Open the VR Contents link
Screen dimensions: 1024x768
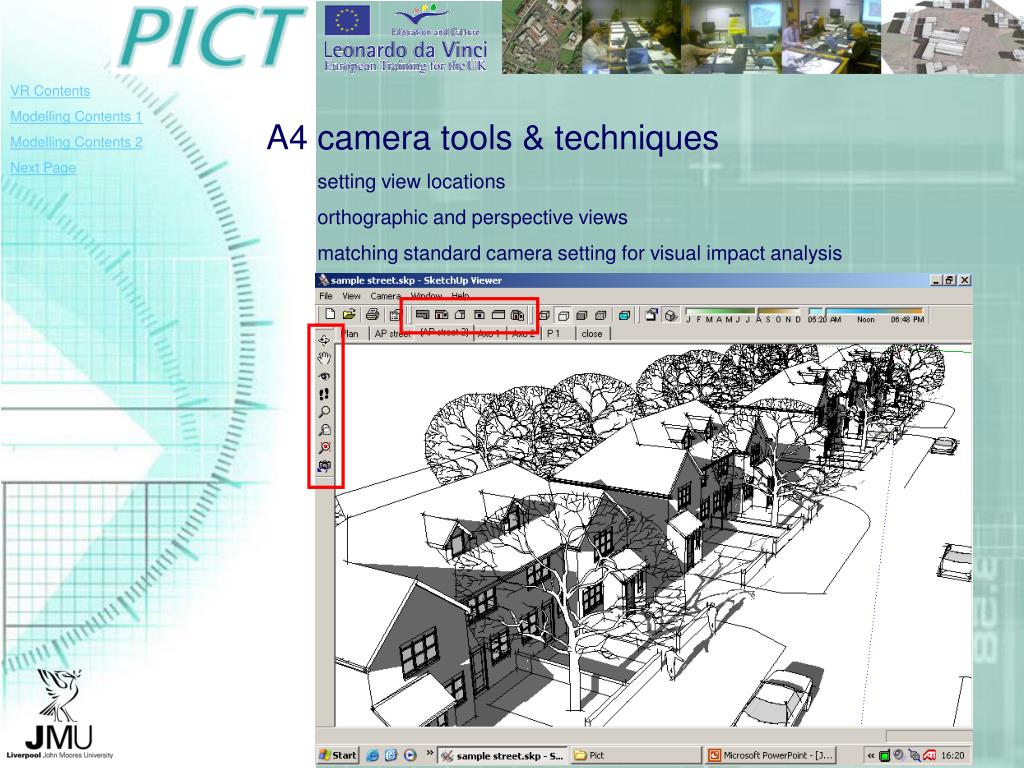tap(50, 91)
